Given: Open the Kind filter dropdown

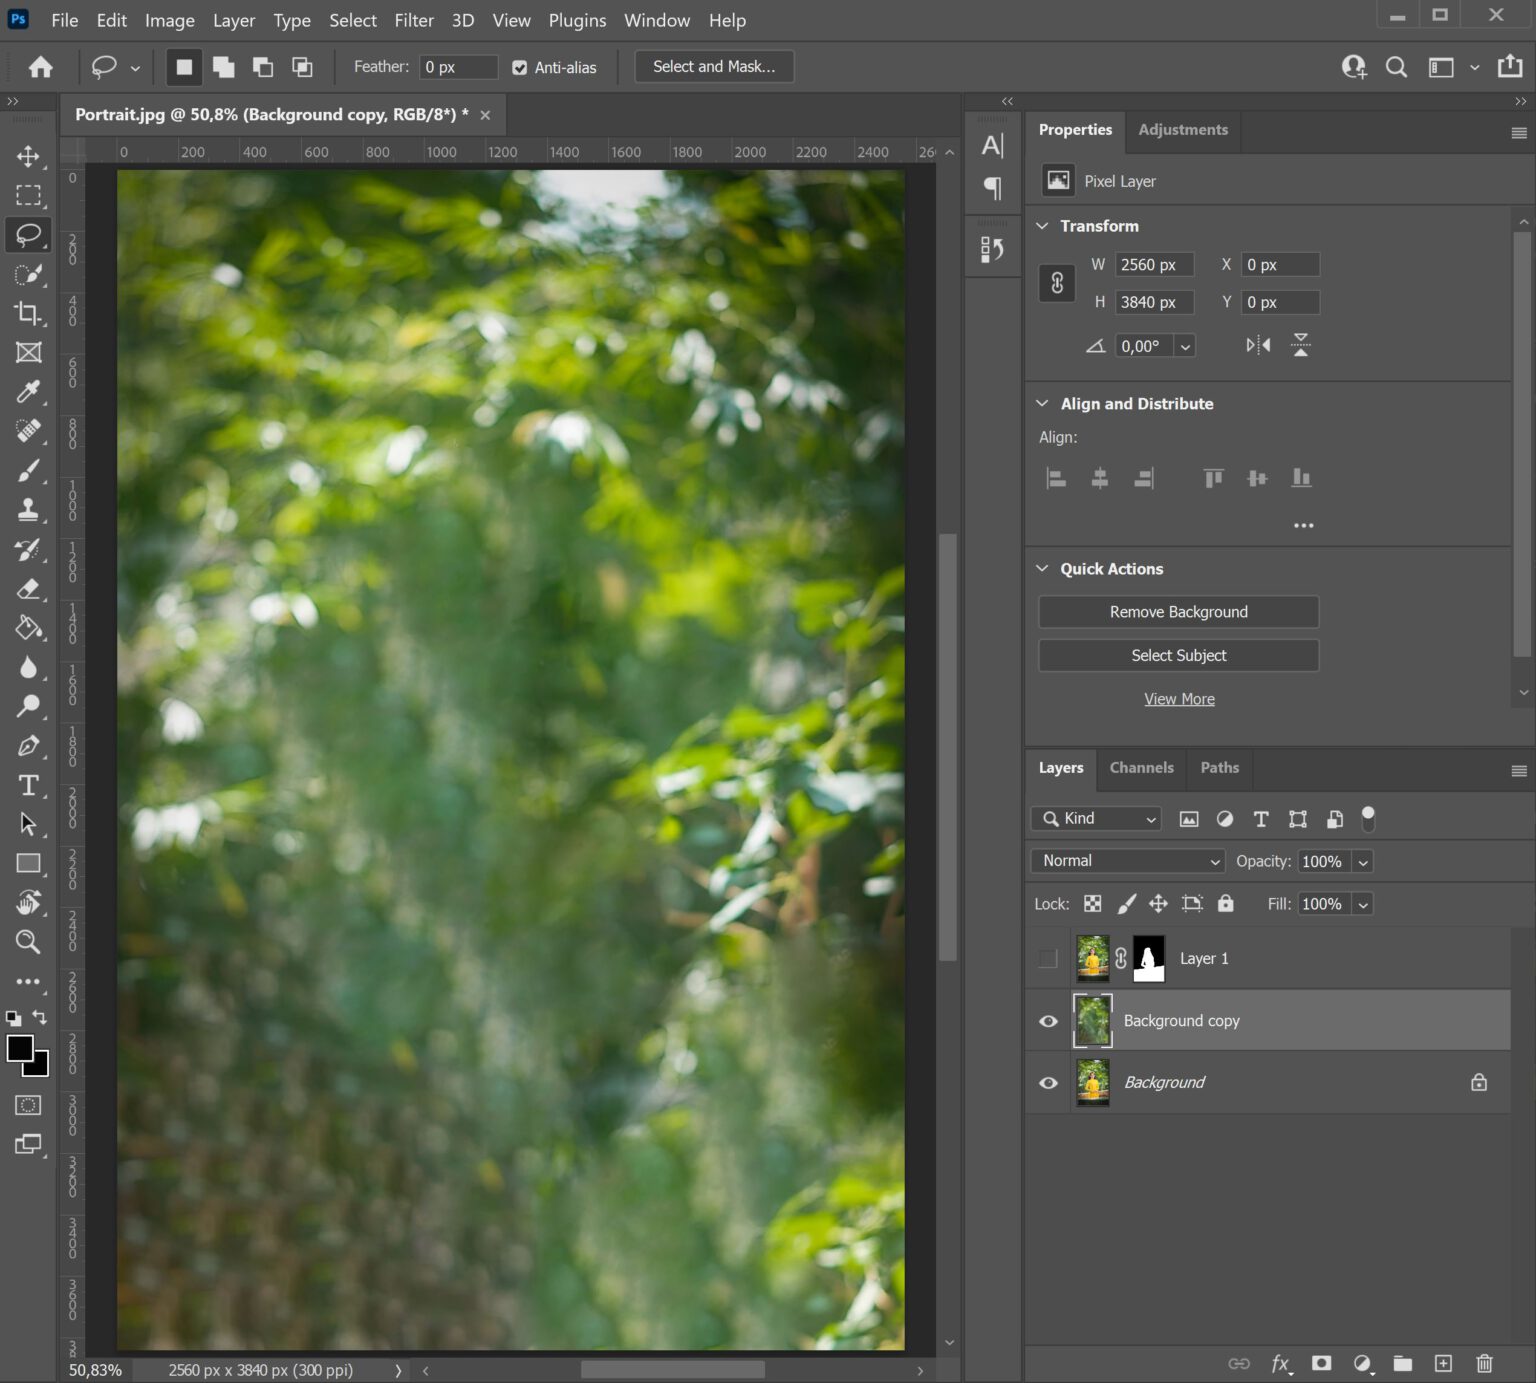Looking at the screenshot, I should click(1095, 818).
